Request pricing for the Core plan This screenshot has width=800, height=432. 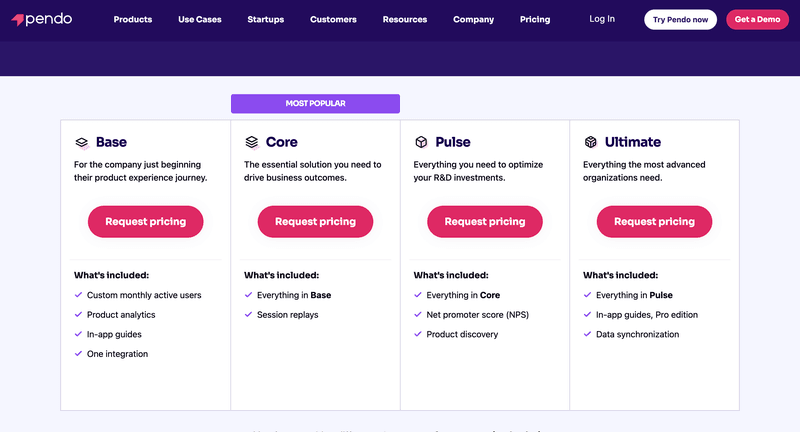point(315,221)
